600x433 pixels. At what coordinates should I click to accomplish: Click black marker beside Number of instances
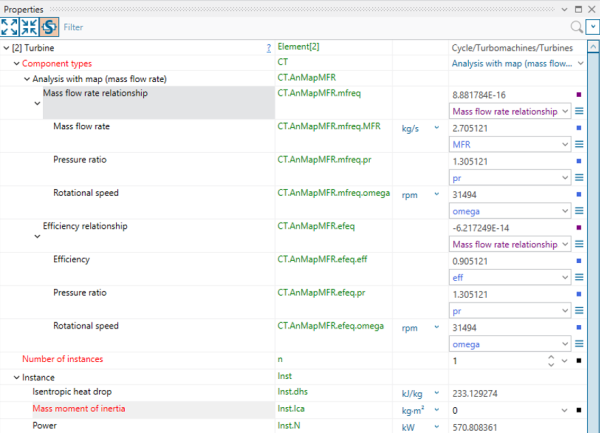579,361
